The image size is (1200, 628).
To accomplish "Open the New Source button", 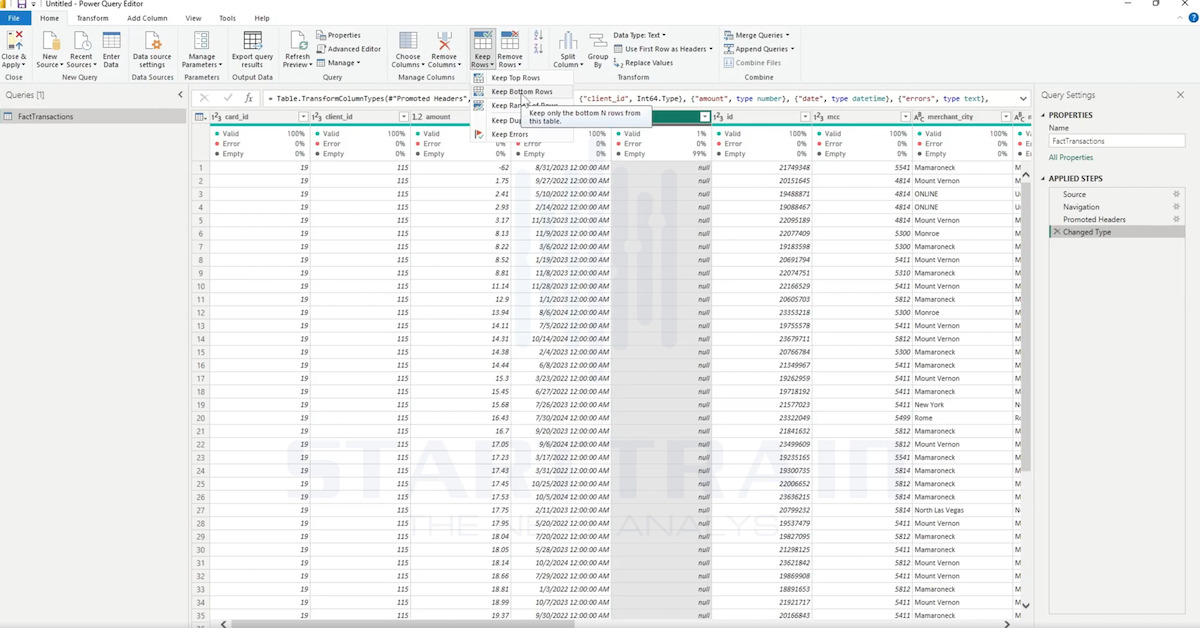I will (x=49, y=50).
